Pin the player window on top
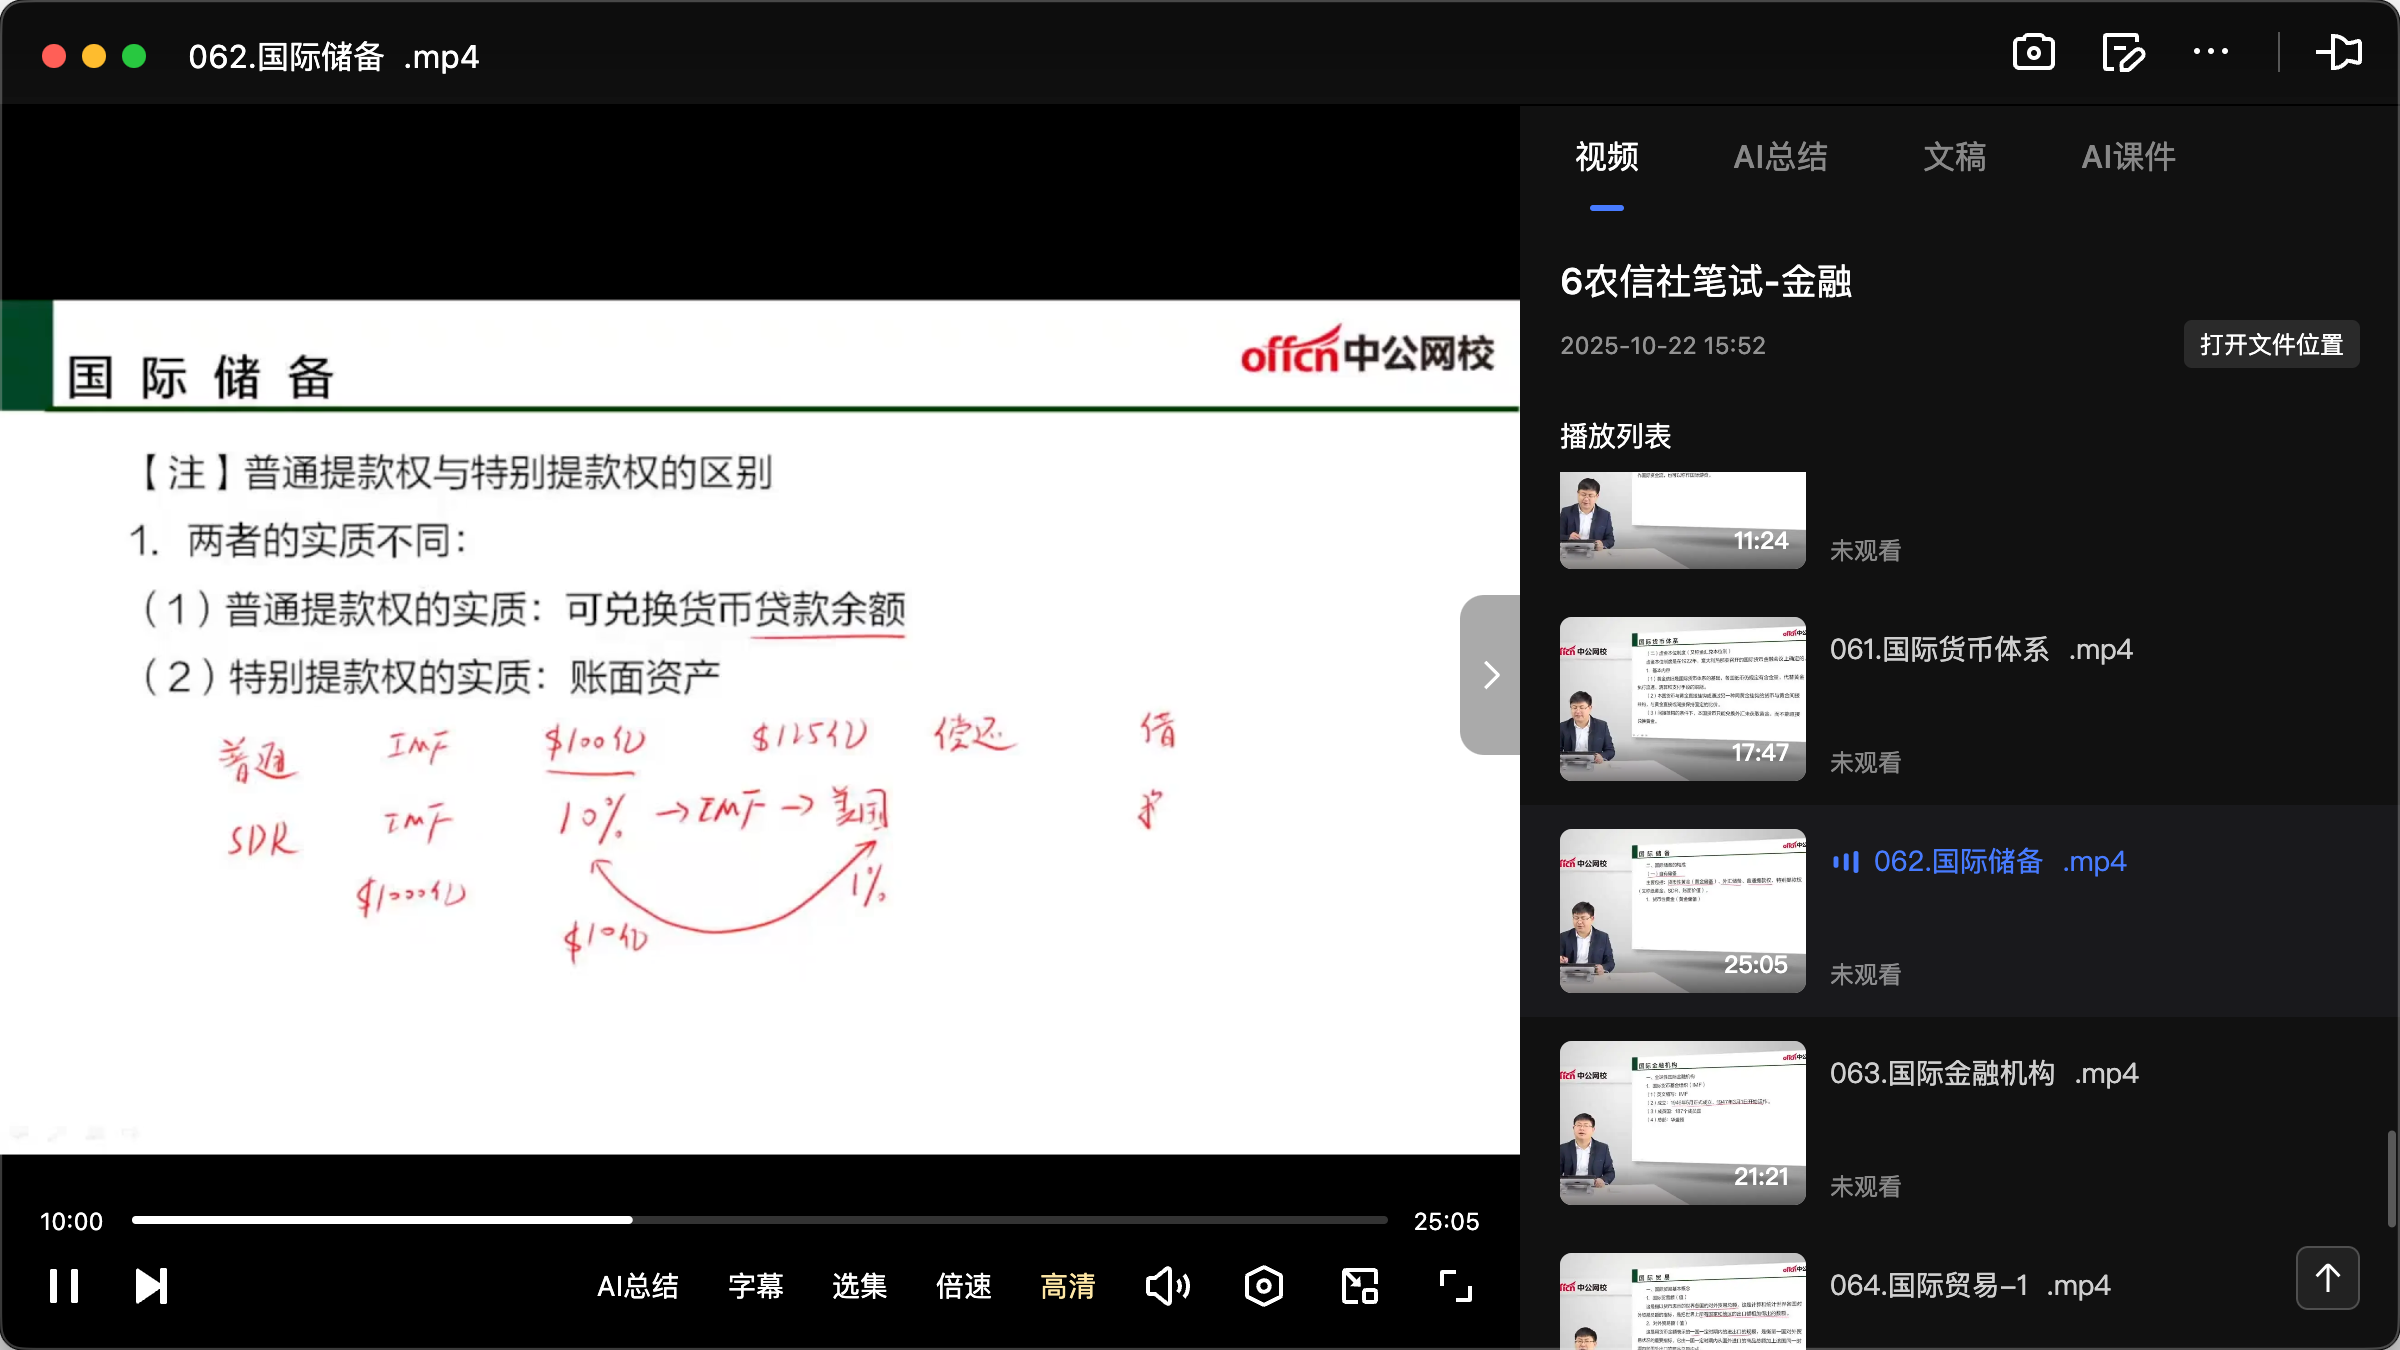 pyautogui.click(x=2339, y=52)
